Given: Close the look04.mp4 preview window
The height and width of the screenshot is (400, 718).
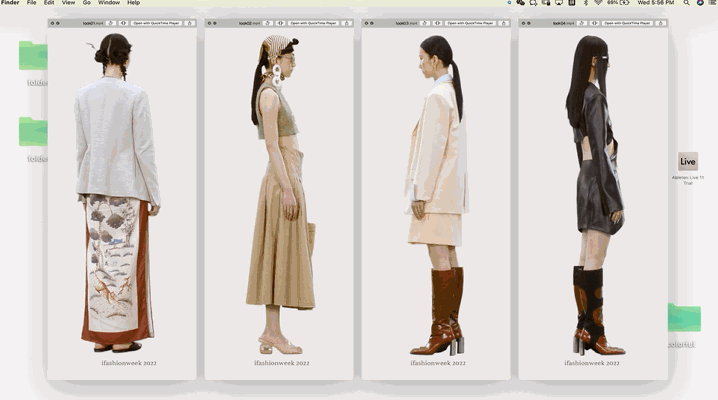Looking at the screenshot, I should click(523, 23).
